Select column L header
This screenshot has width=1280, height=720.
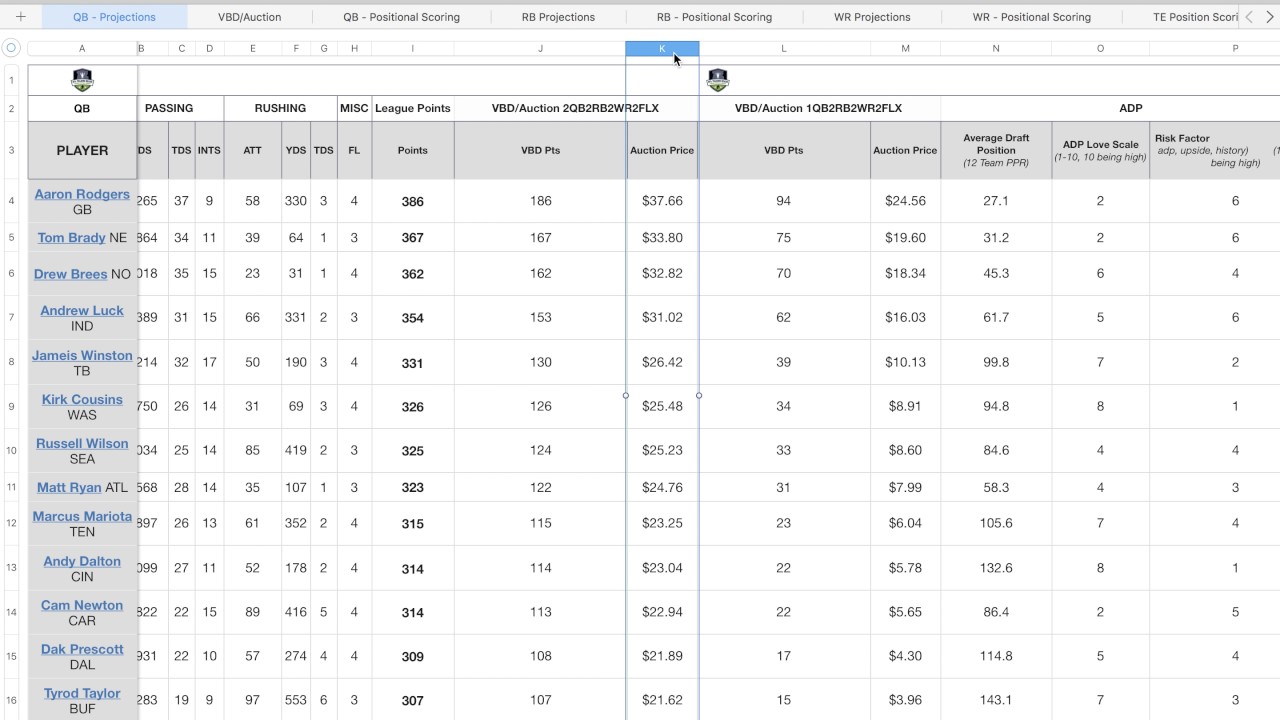pos(784,48)
